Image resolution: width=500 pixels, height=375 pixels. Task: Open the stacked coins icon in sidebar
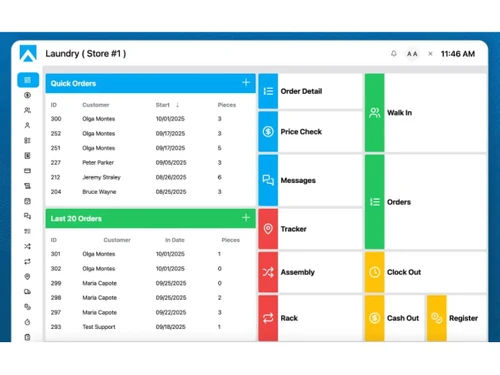[x=28, y=307]
